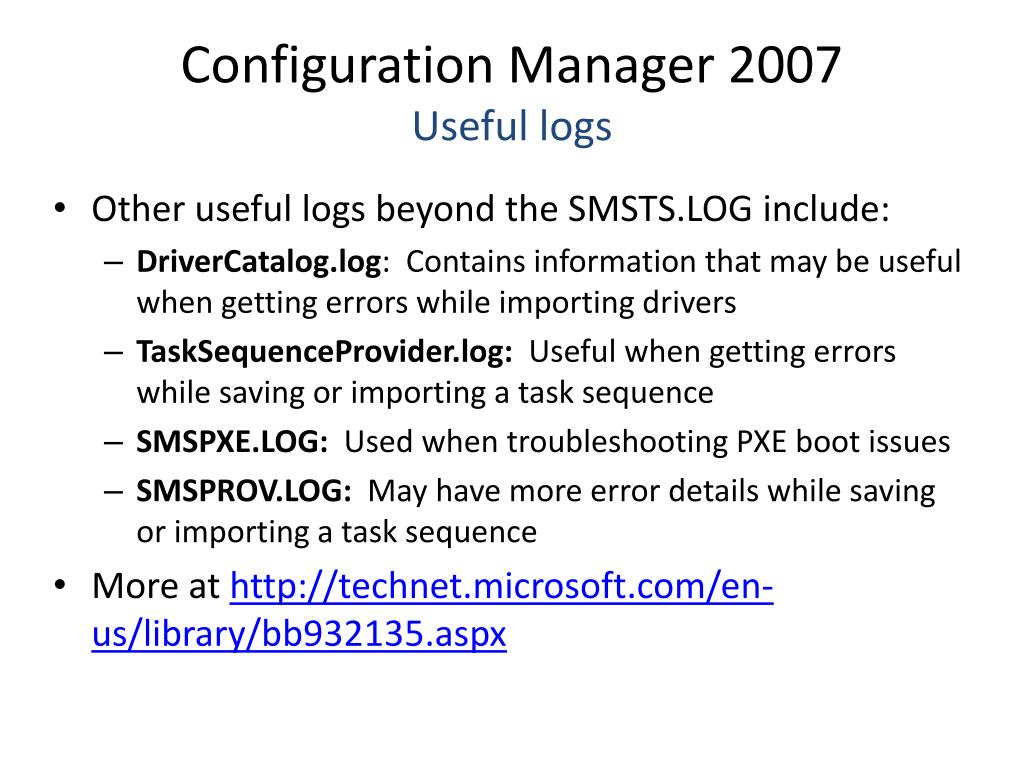Viewport: 1024px width, 768px height.
Task: Click 'when getting errors while importing drivers'
Action: pos(436,304)
